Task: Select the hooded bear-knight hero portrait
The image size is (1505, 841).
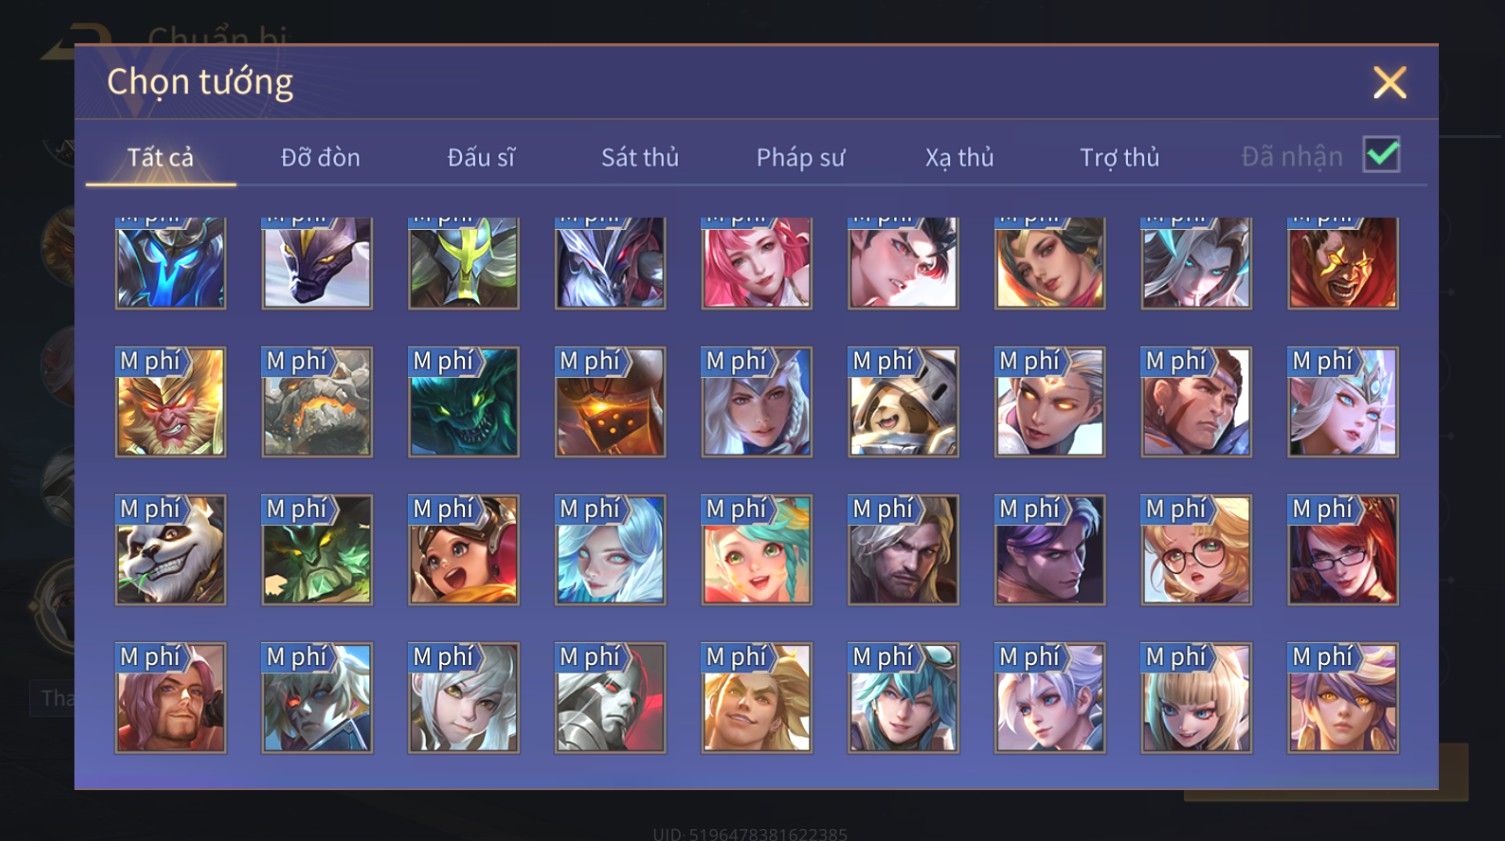Action: click(903, 402)
